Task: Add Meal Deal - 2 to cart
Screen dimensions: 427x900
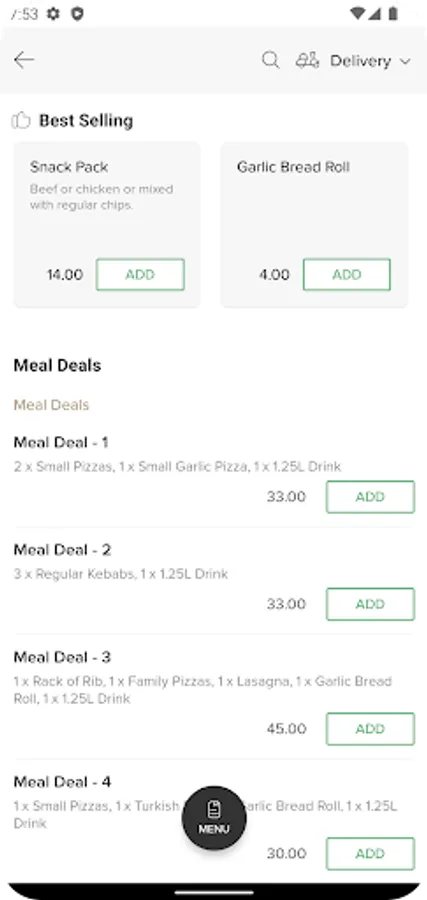Action: tap(370, 604)
